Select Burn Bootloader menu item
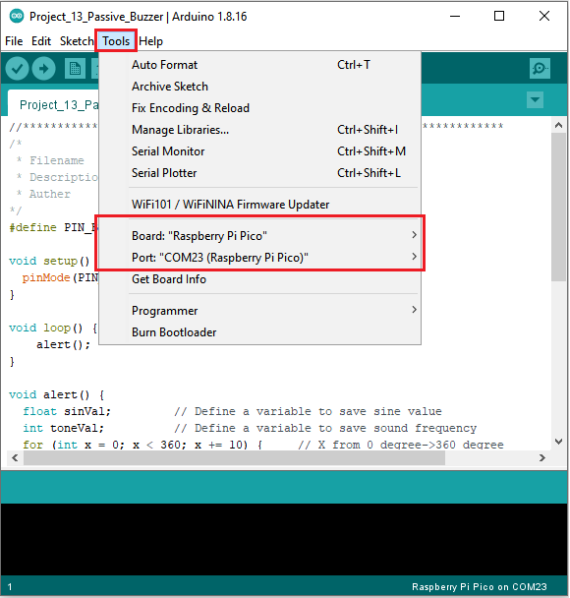This screenshot has width=570, height=598. pyautogui.click(x=260, y=332)
